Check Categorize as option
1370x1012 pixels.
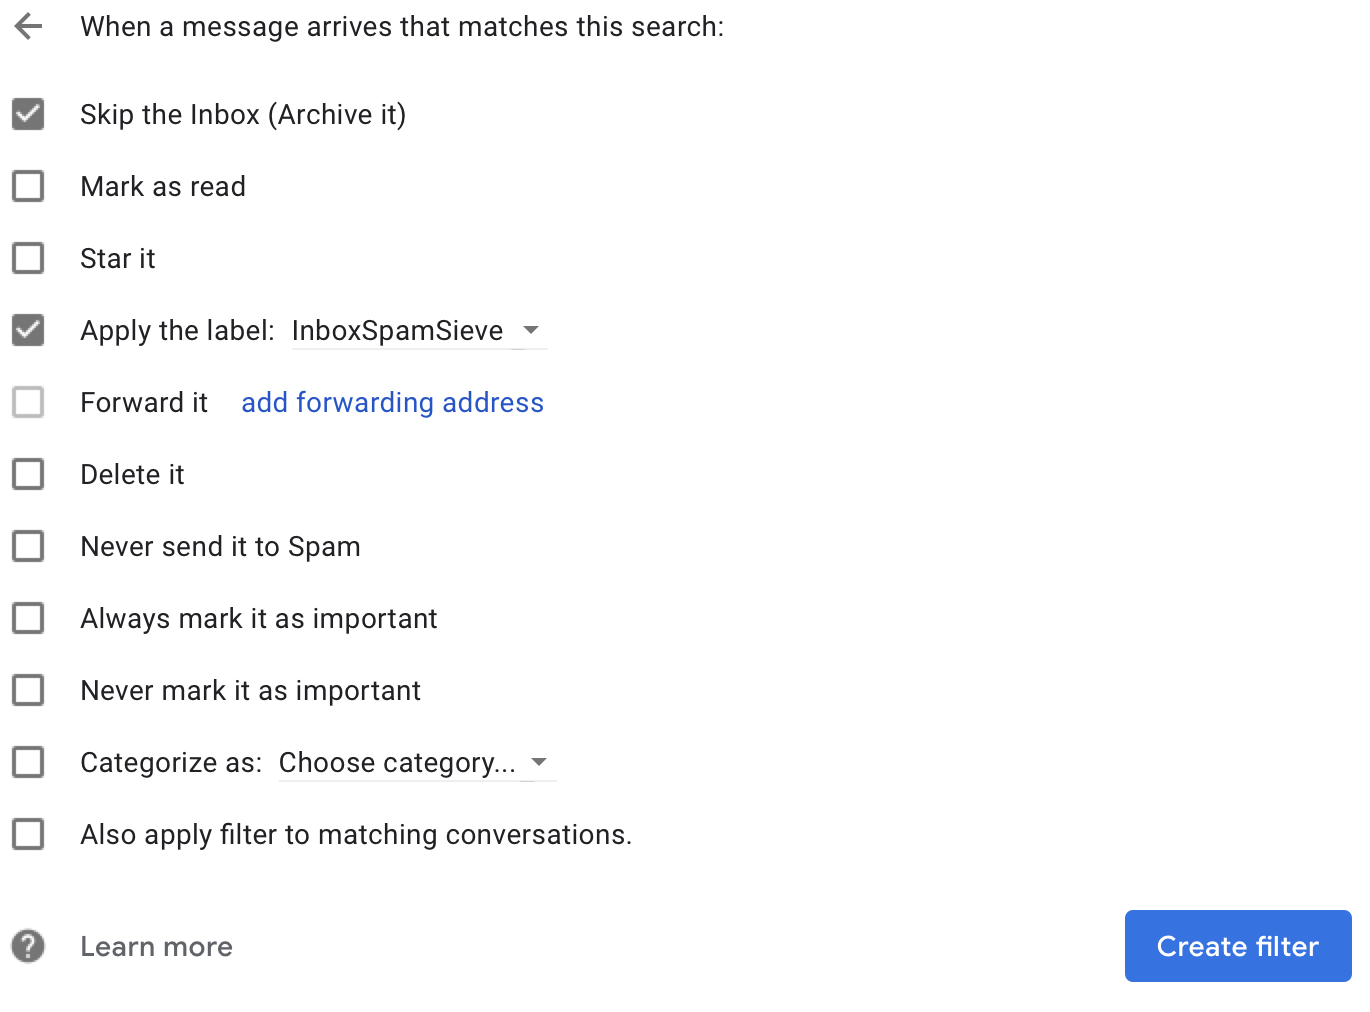coord(28,762)
